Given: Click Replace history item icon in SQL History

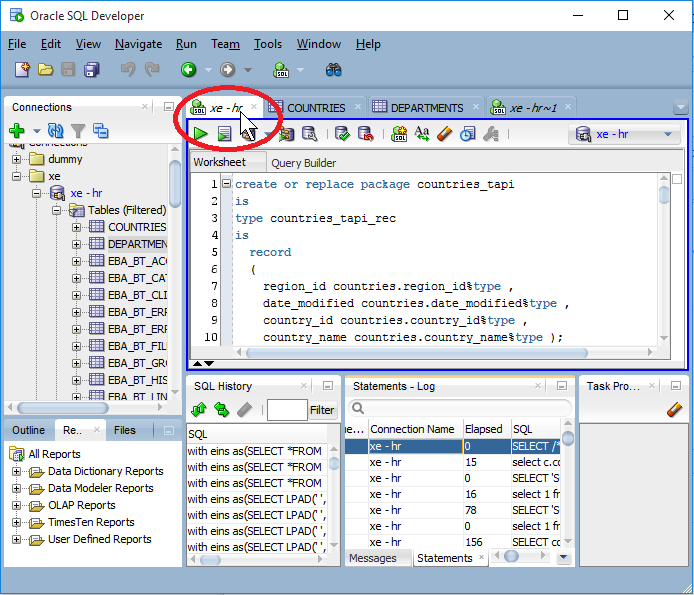Looking at the screenshot, I should 221,410.
